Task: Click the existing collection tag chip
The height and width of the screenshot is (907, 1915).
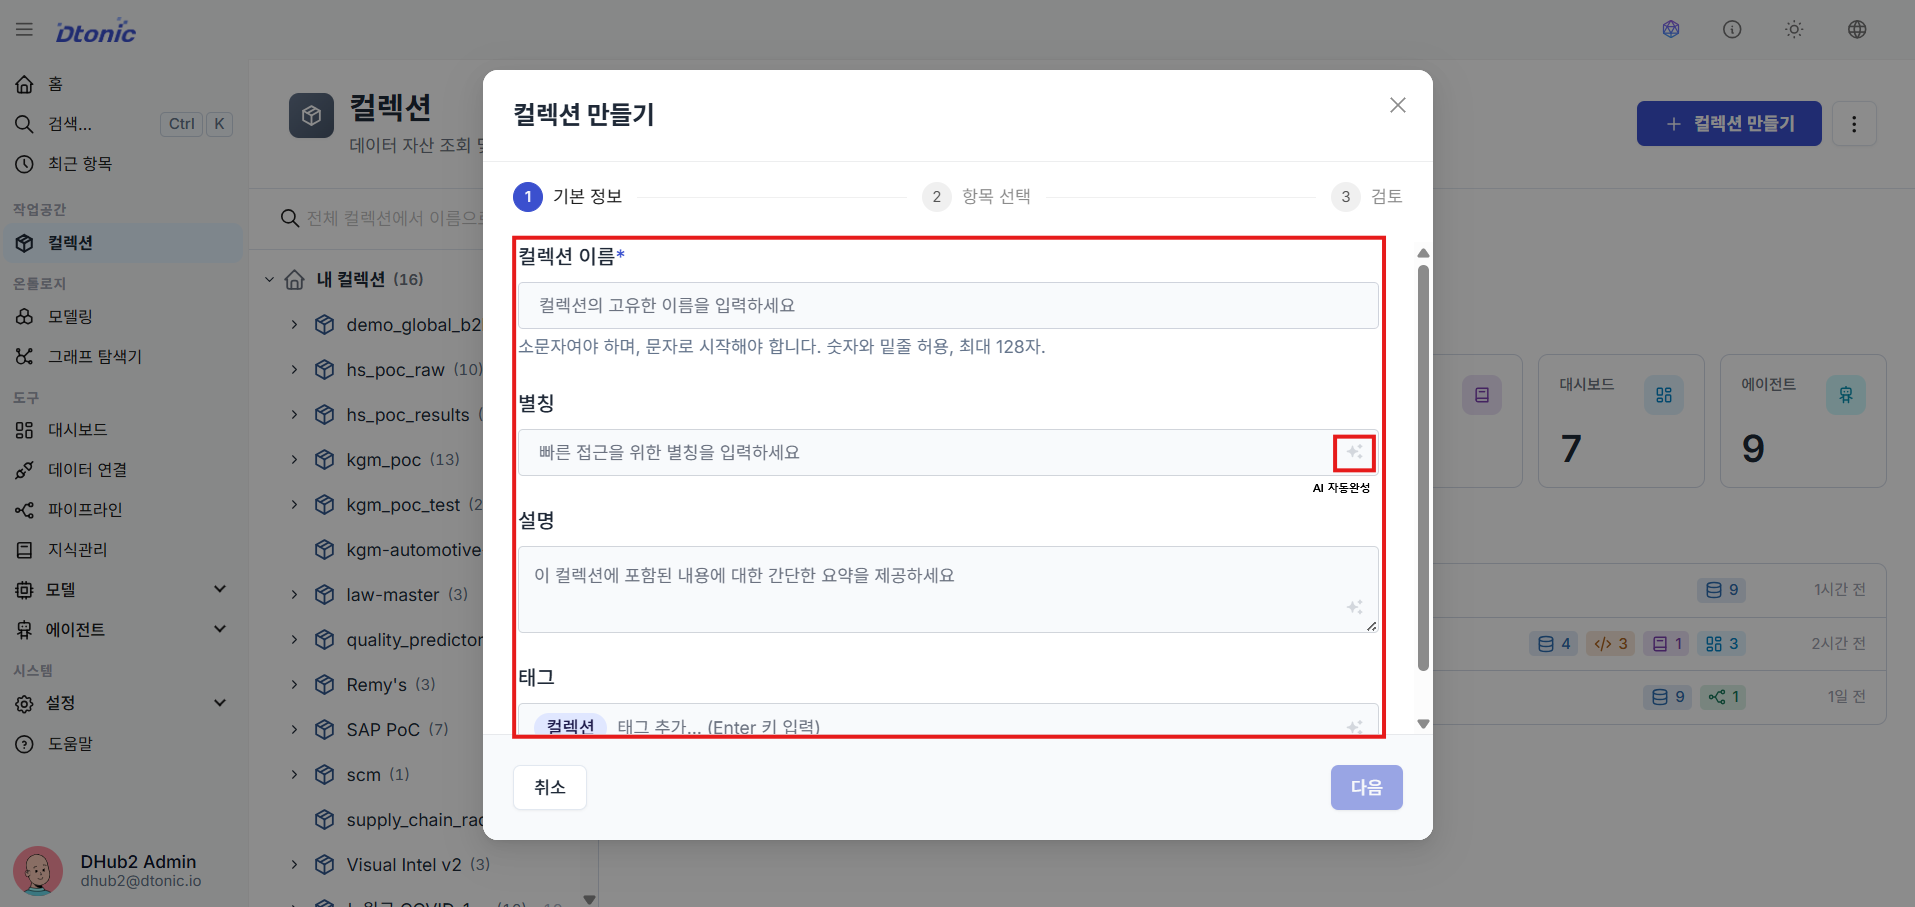Action: coord(571,727)
